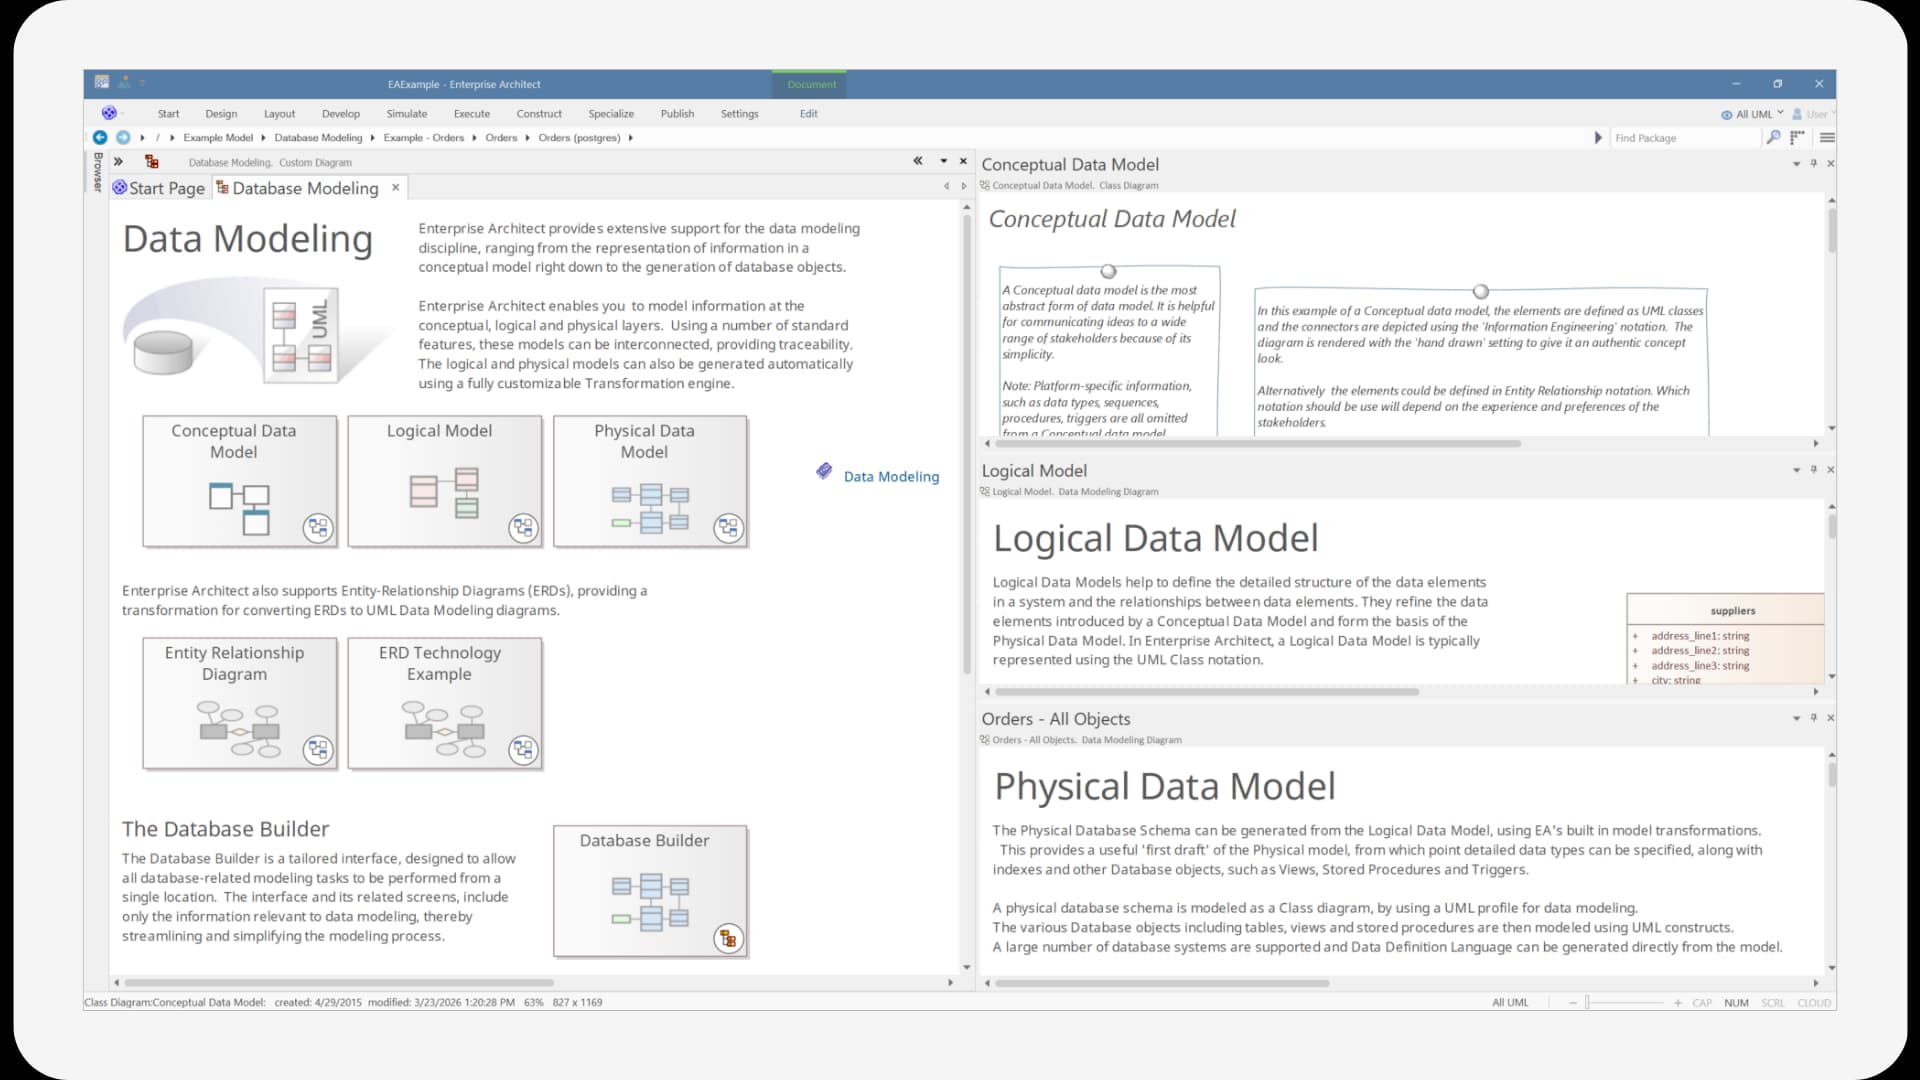Viewport: 1920px width, 1080px height.
Task: Open the Physical Data Model tile
Action: [650, 481]
